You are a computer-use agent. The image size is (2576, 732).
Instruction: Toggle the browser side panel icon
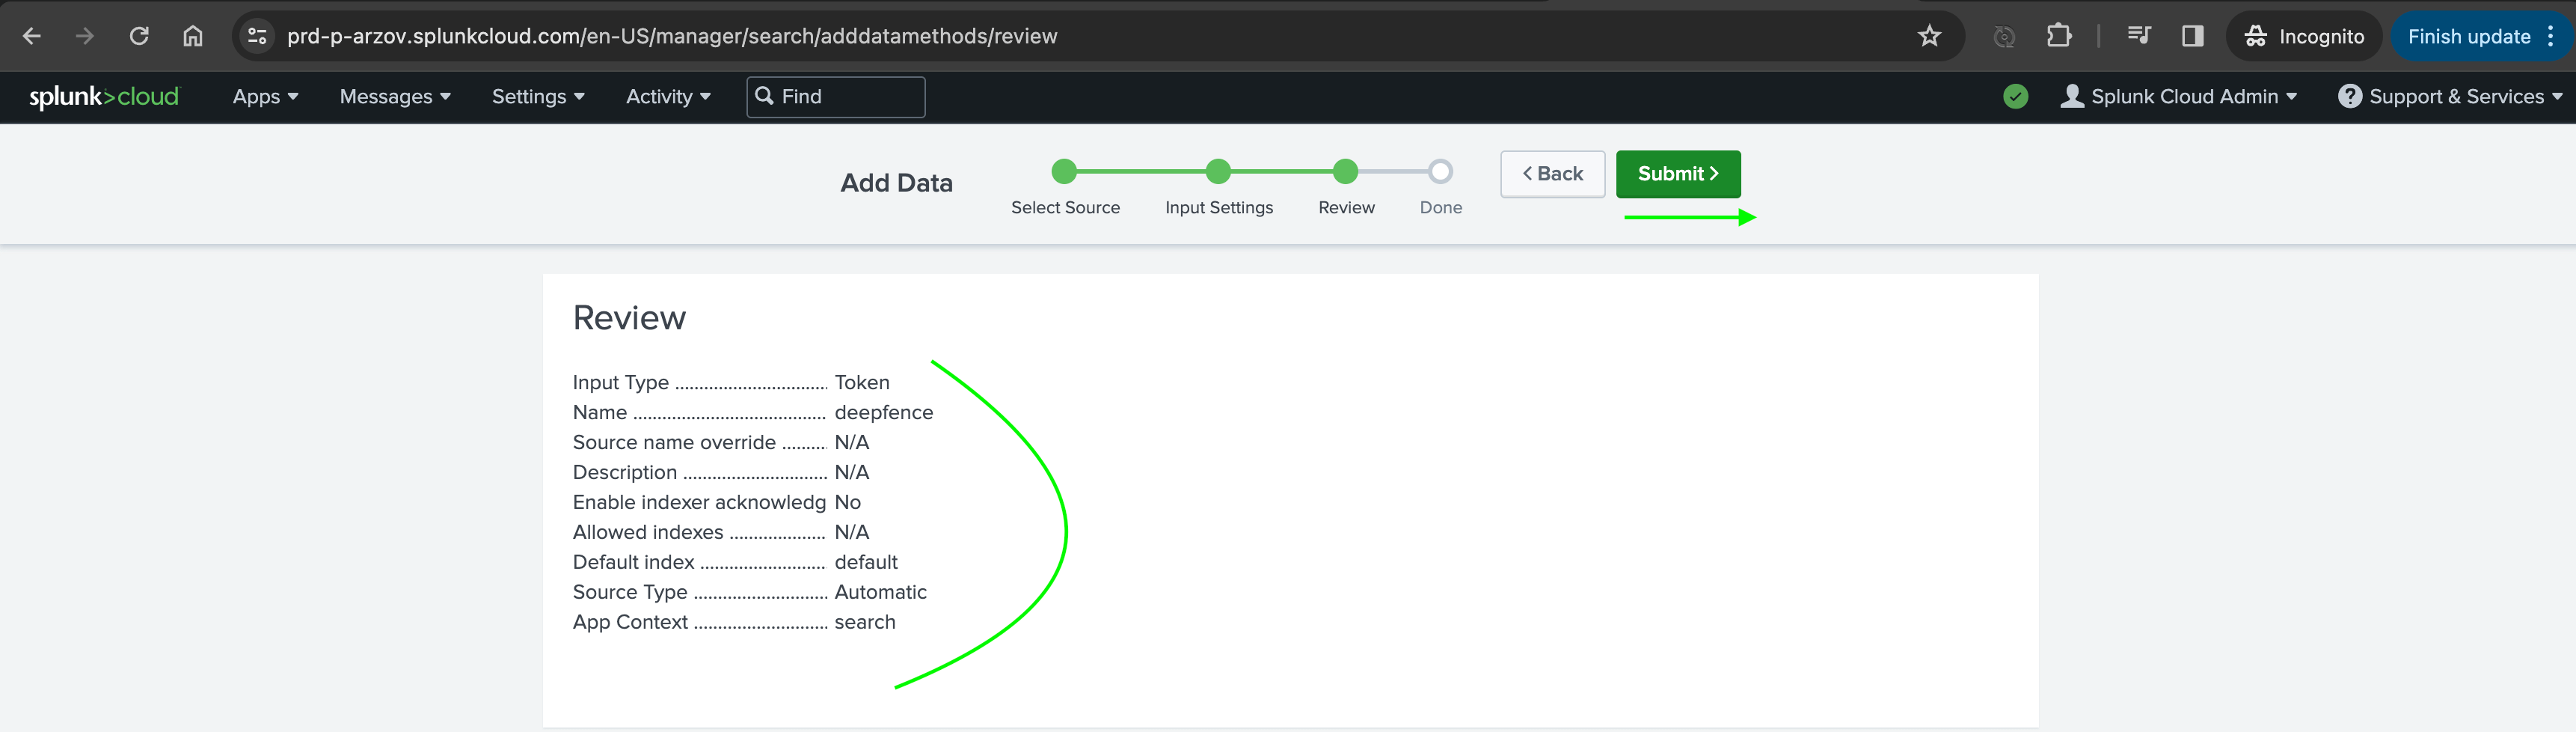coord(2193,36)
